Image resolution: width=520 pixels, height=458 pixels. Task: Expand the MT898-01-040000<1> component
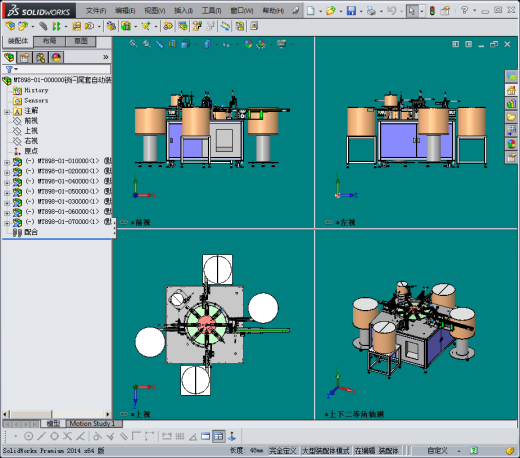tap(7, 183)
